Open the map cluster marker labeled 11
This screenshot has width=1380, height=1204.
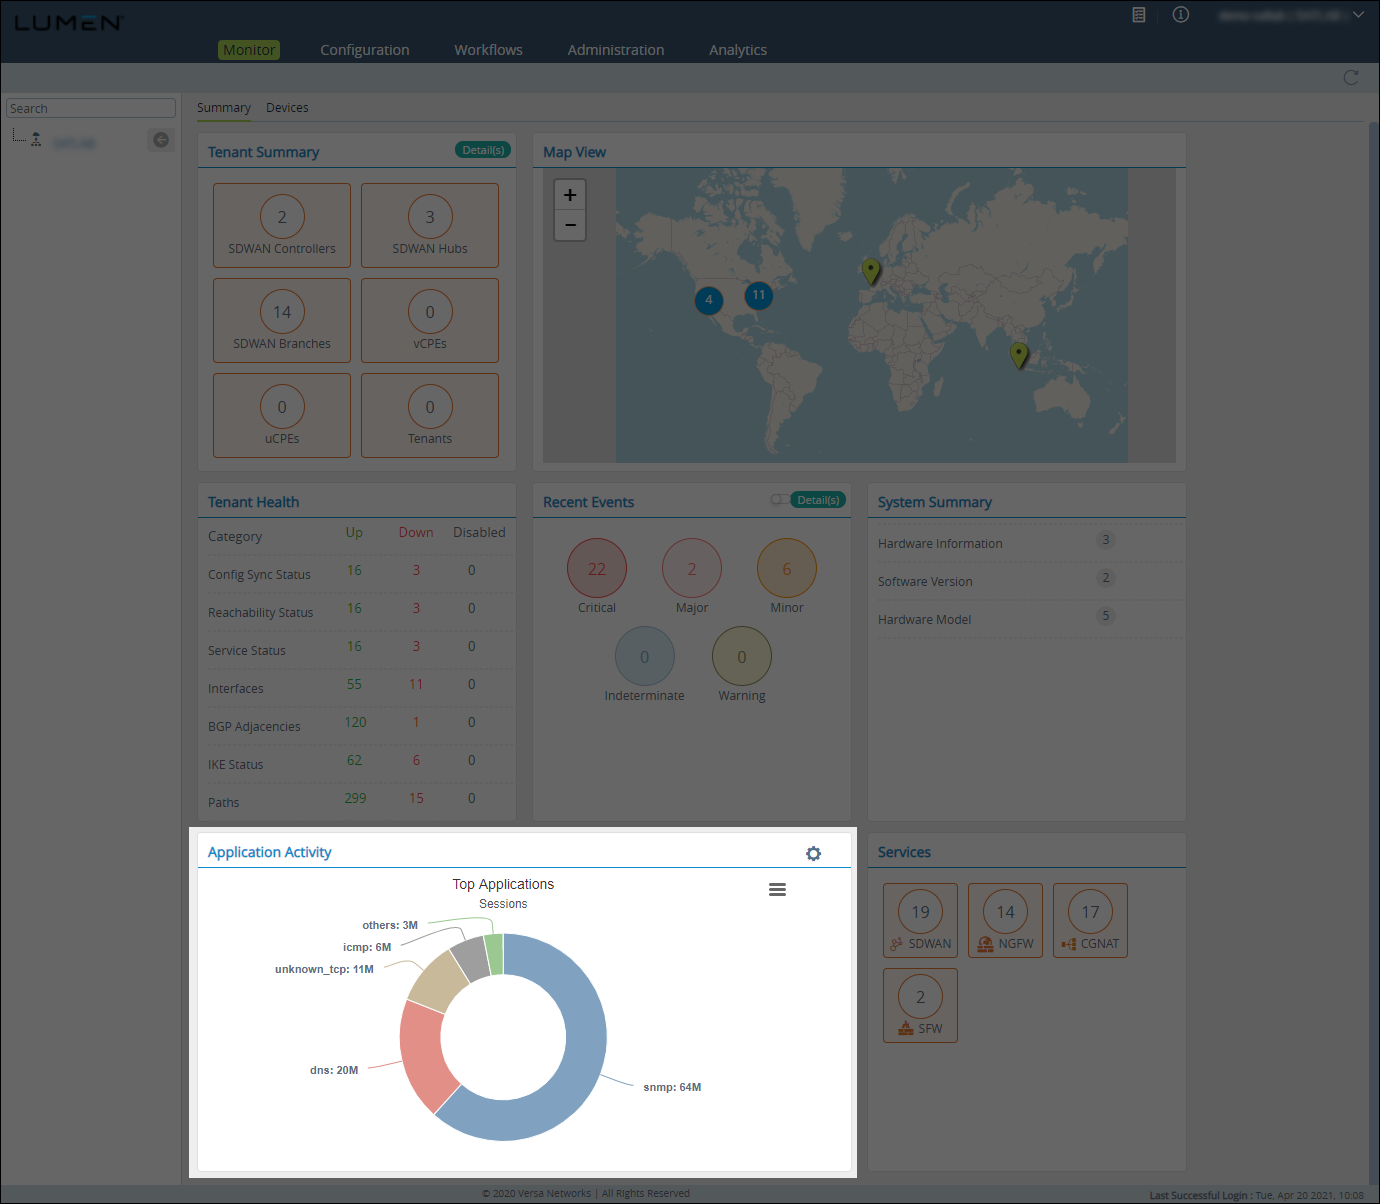tap(758, 295)
